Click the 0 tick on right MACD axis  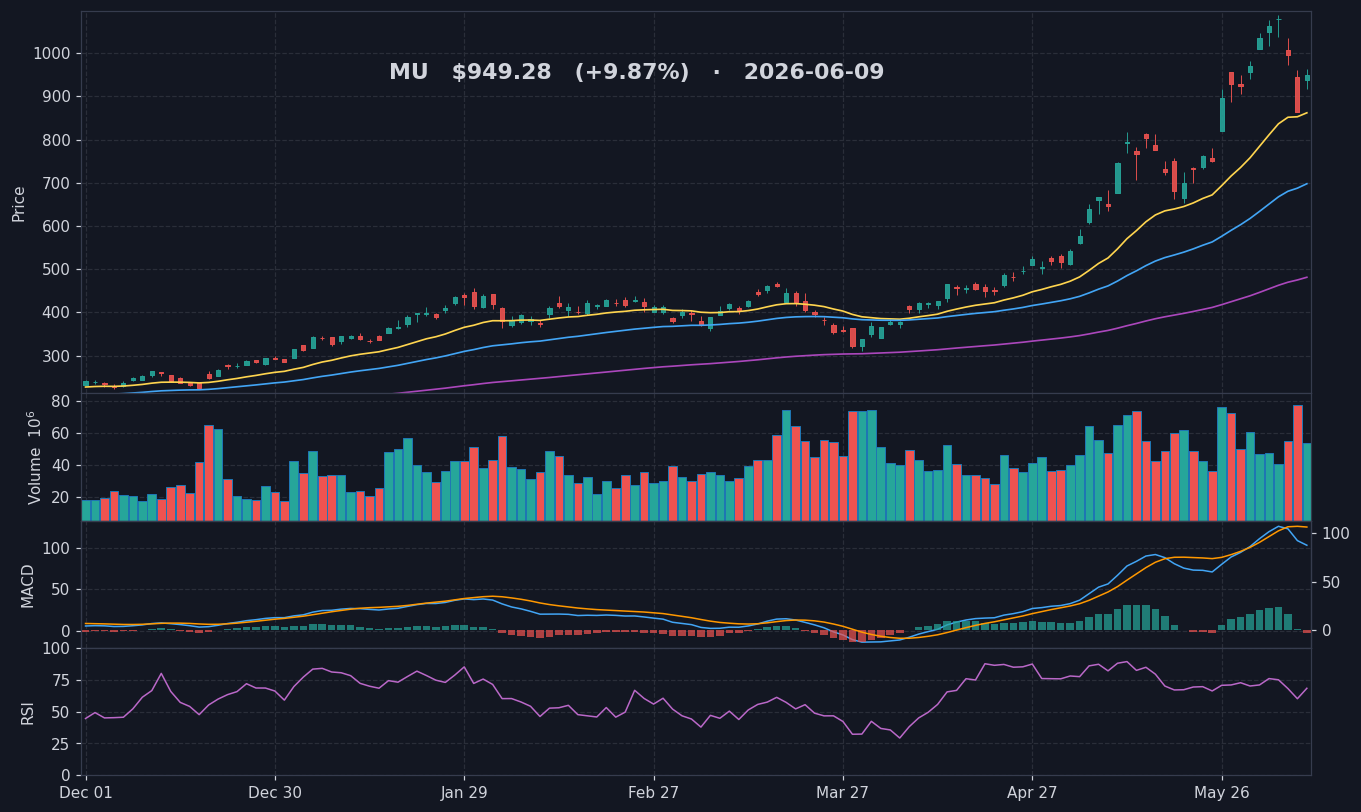[1327, 631]
